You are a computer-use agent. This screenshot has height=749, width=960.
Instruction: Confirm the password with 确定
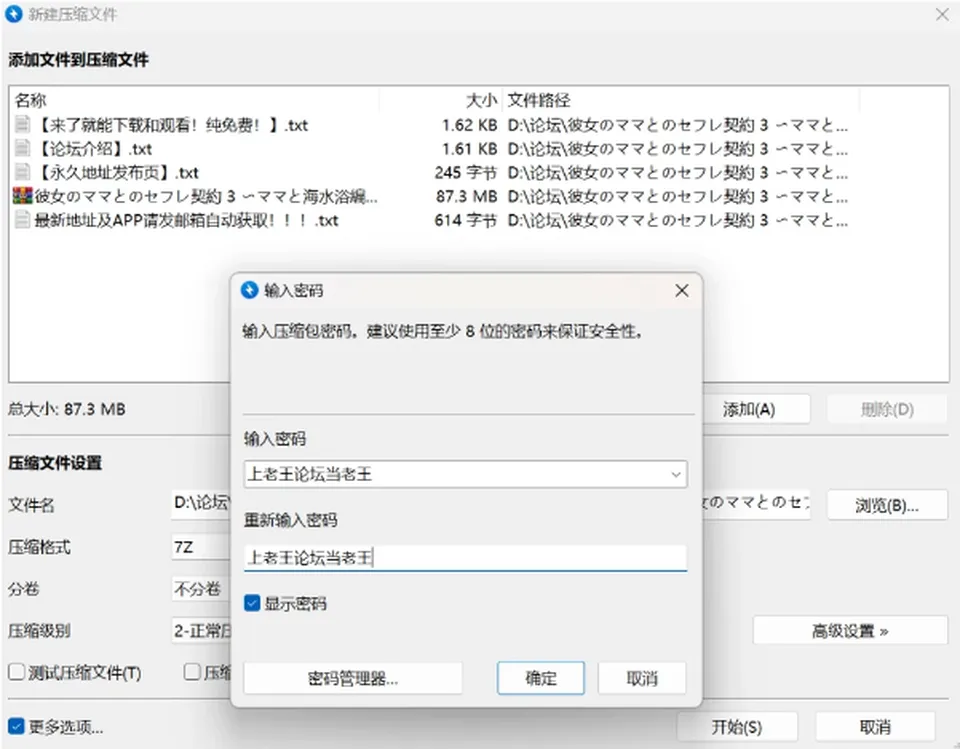(541, 678)
